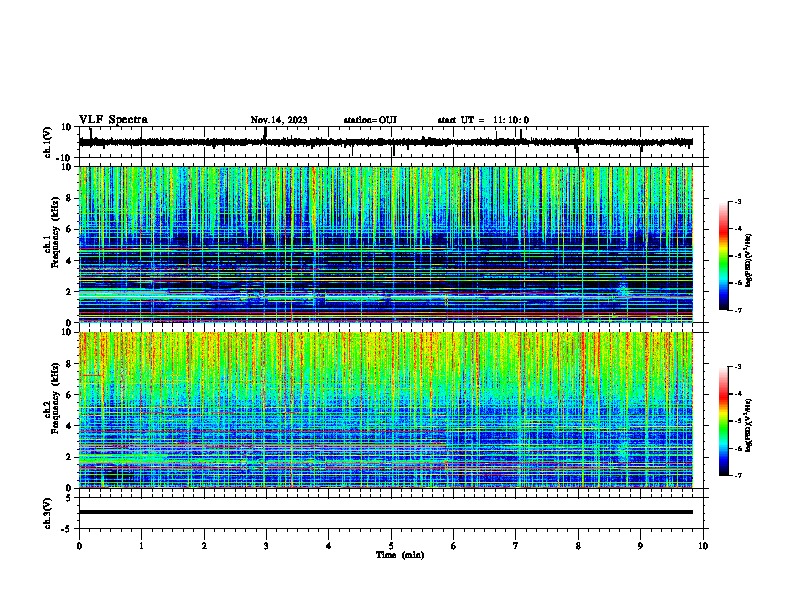The height and width of the screenshot is (612, 792).
Task: Click tick label 6 on the Time axis
Action: (x=454, y=546)
